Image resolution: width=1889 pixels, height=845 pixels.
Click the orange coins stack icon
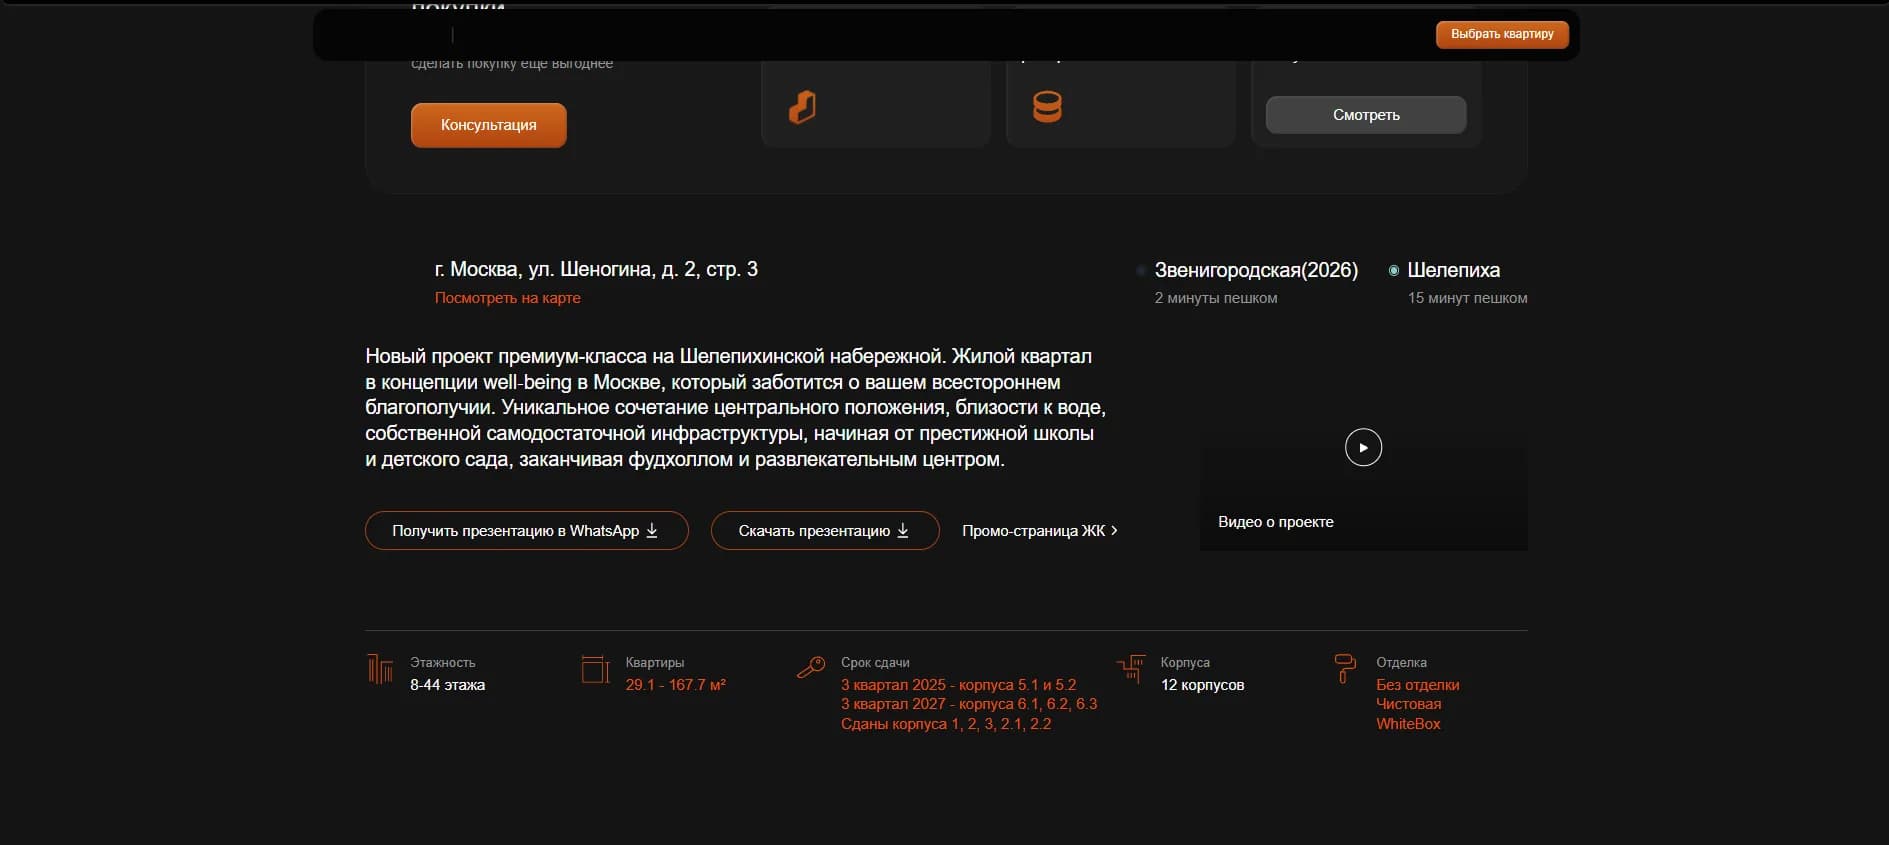(x=1047, y=107)
